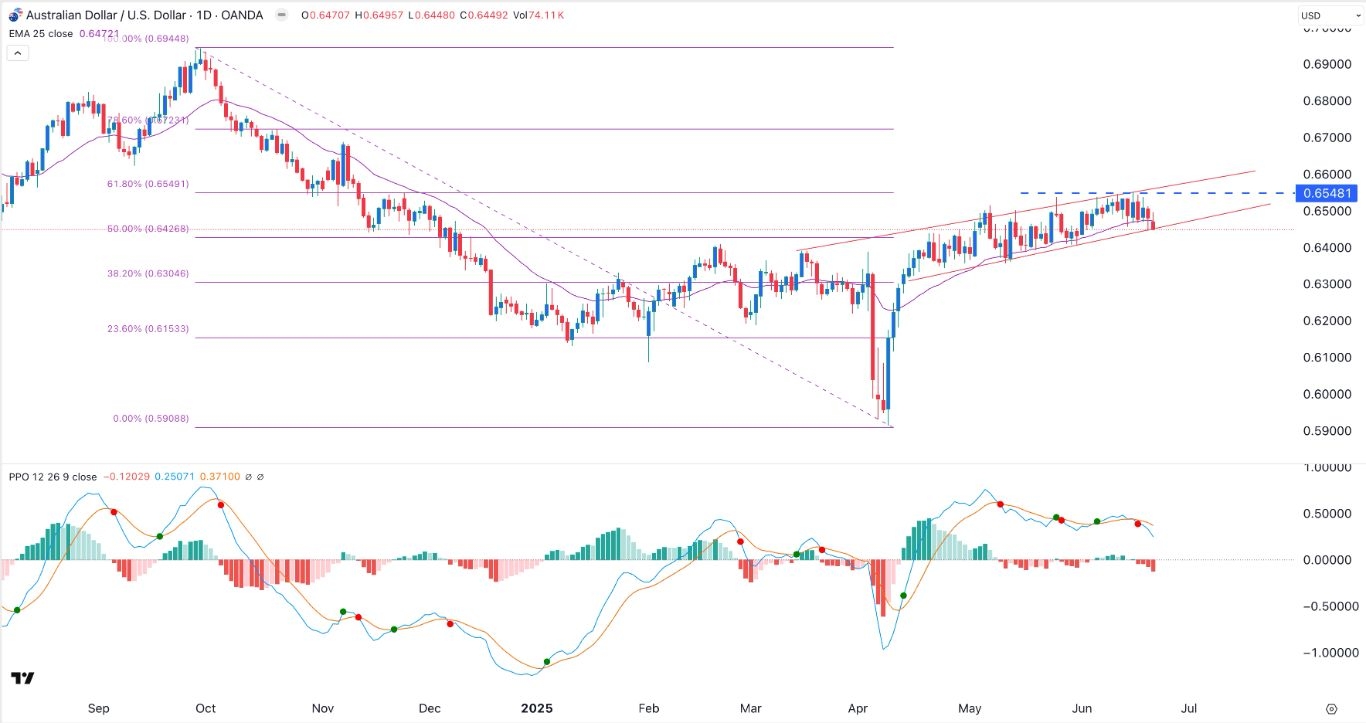The height and width of the screenshot is (723, 1366).
Task: Click the minus hide icon beside OANDA
Action: [282, 14]
